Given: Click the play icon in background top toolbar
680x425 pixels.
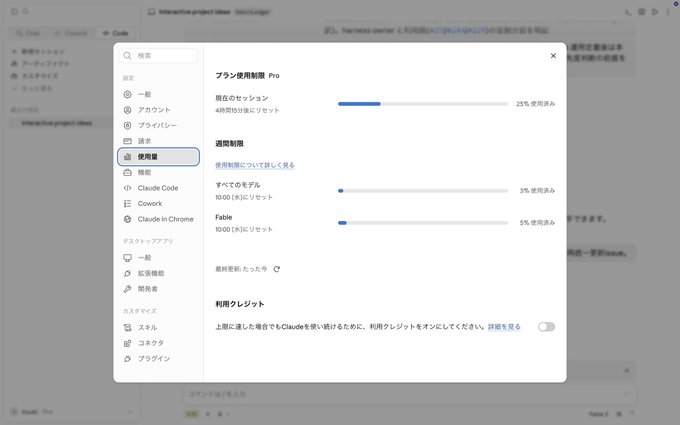Looking at the screenshot, I should [655, 12].
